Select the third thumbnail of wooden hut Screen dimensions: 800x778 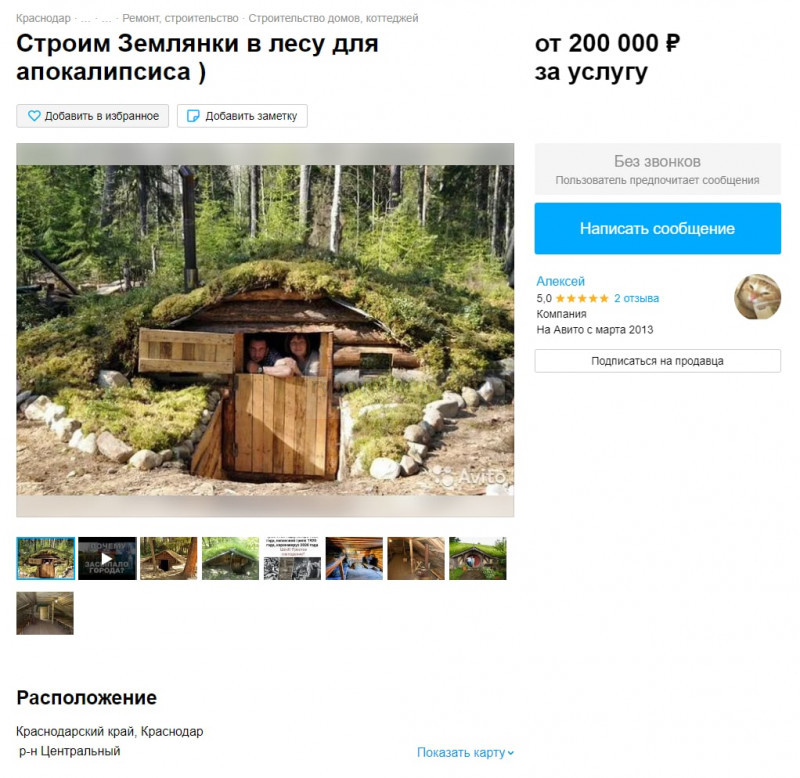click(x=169, y=558)
